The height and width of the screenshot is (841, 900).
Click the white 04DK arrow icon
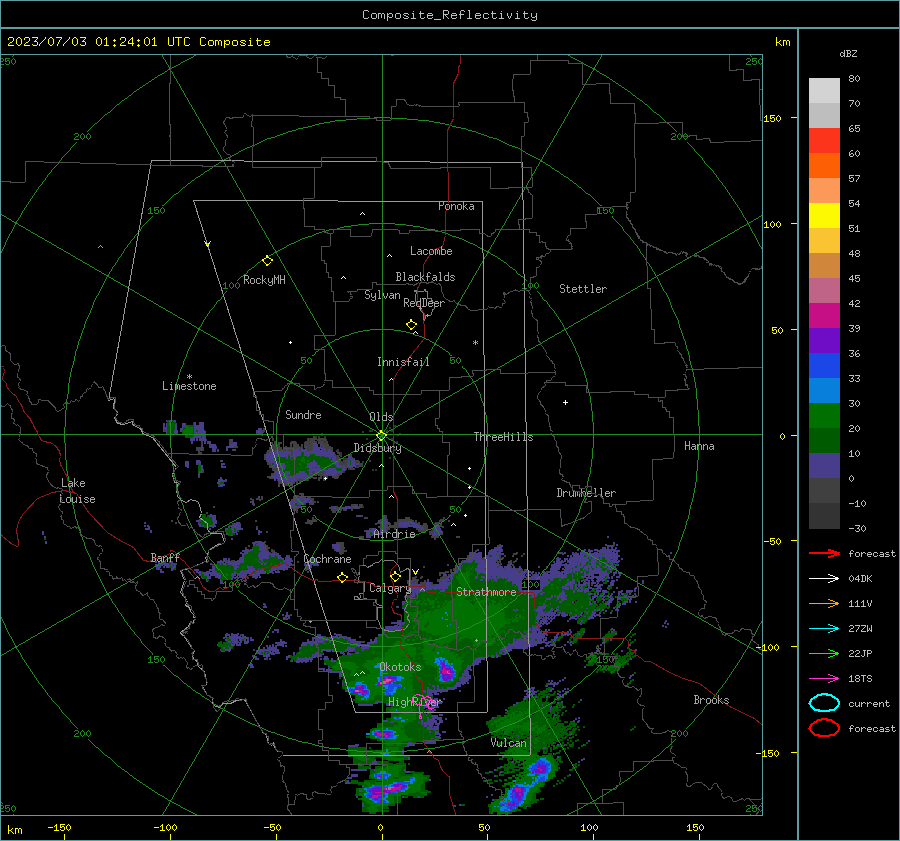point(824,578)
